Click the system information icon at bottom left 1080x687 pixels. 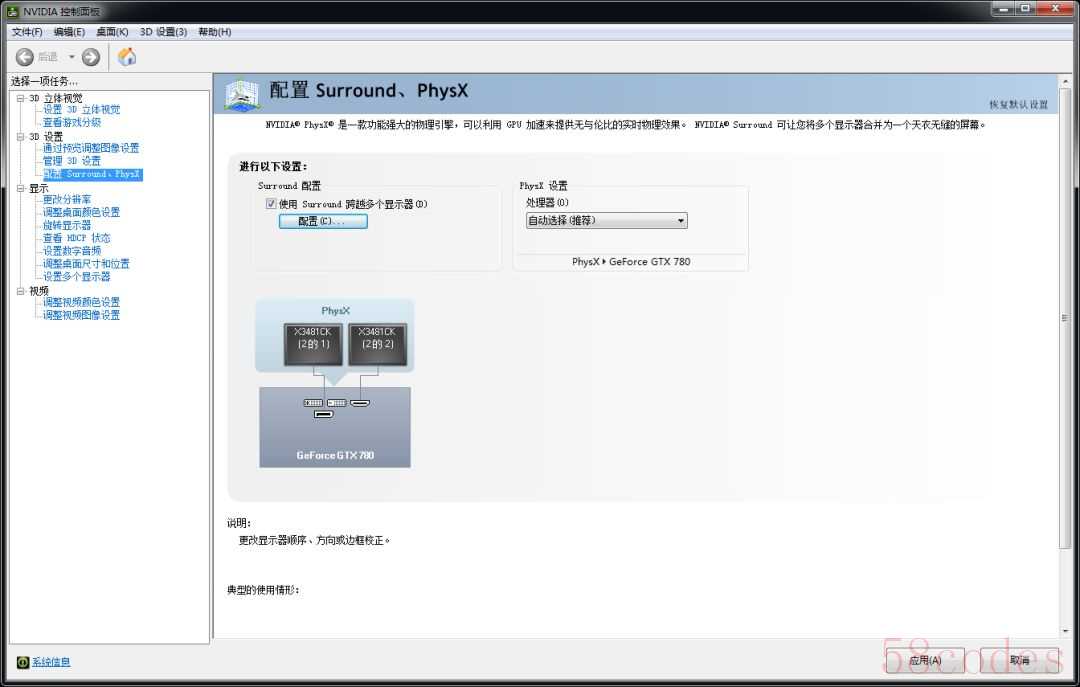point(23,662)
